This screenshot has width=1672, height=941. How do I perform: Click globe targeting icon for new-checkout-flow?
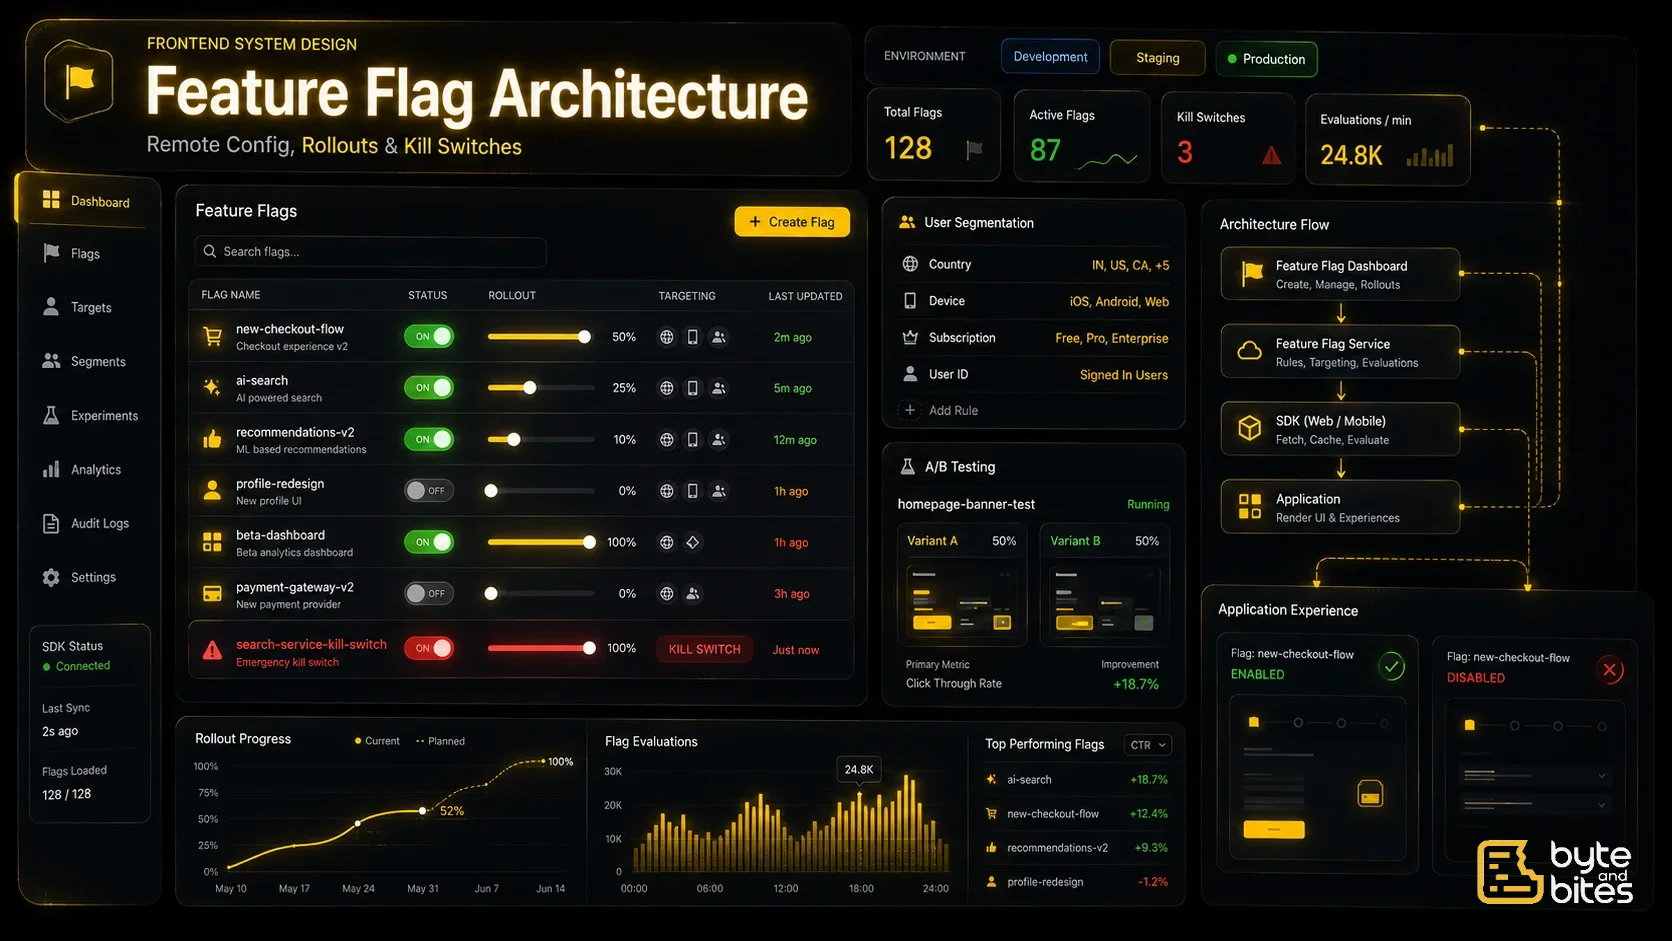[666, 337]
